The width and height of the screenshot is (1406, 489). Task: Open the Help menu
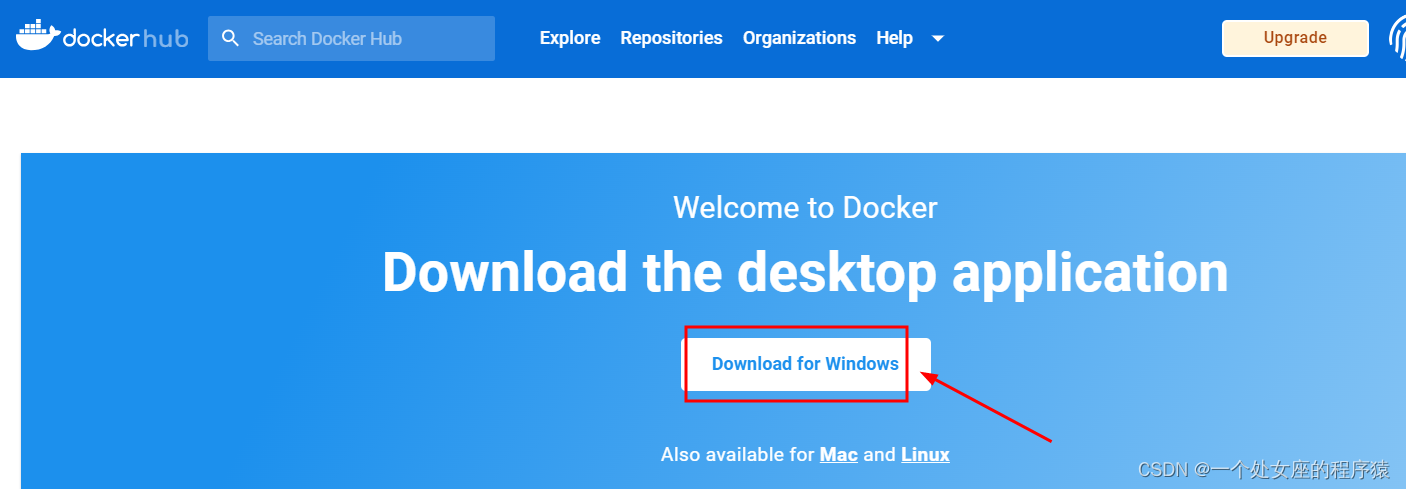point(894,38)
